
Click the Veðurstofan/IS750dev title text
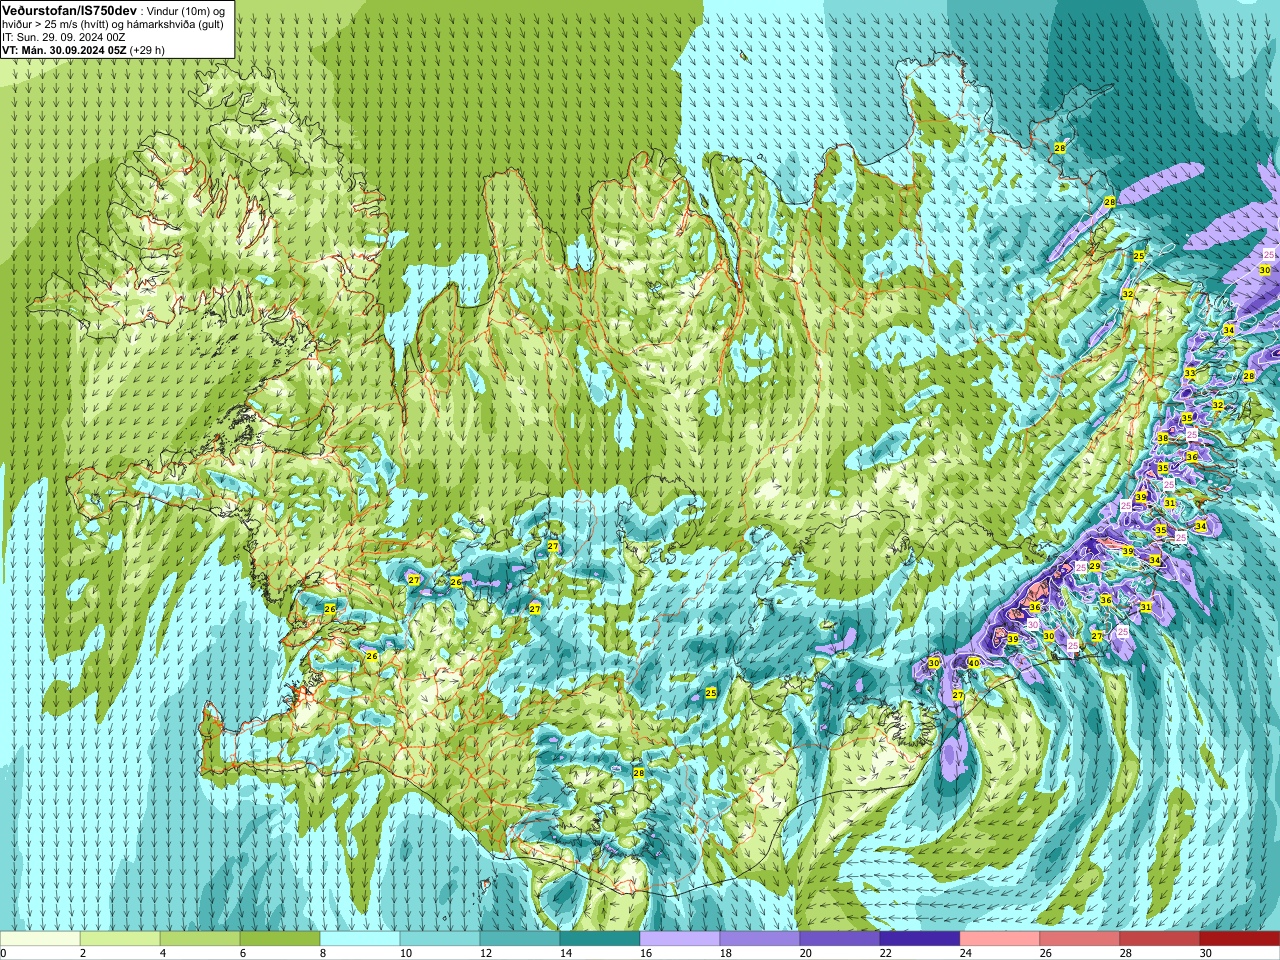click(x=70, y=9)
